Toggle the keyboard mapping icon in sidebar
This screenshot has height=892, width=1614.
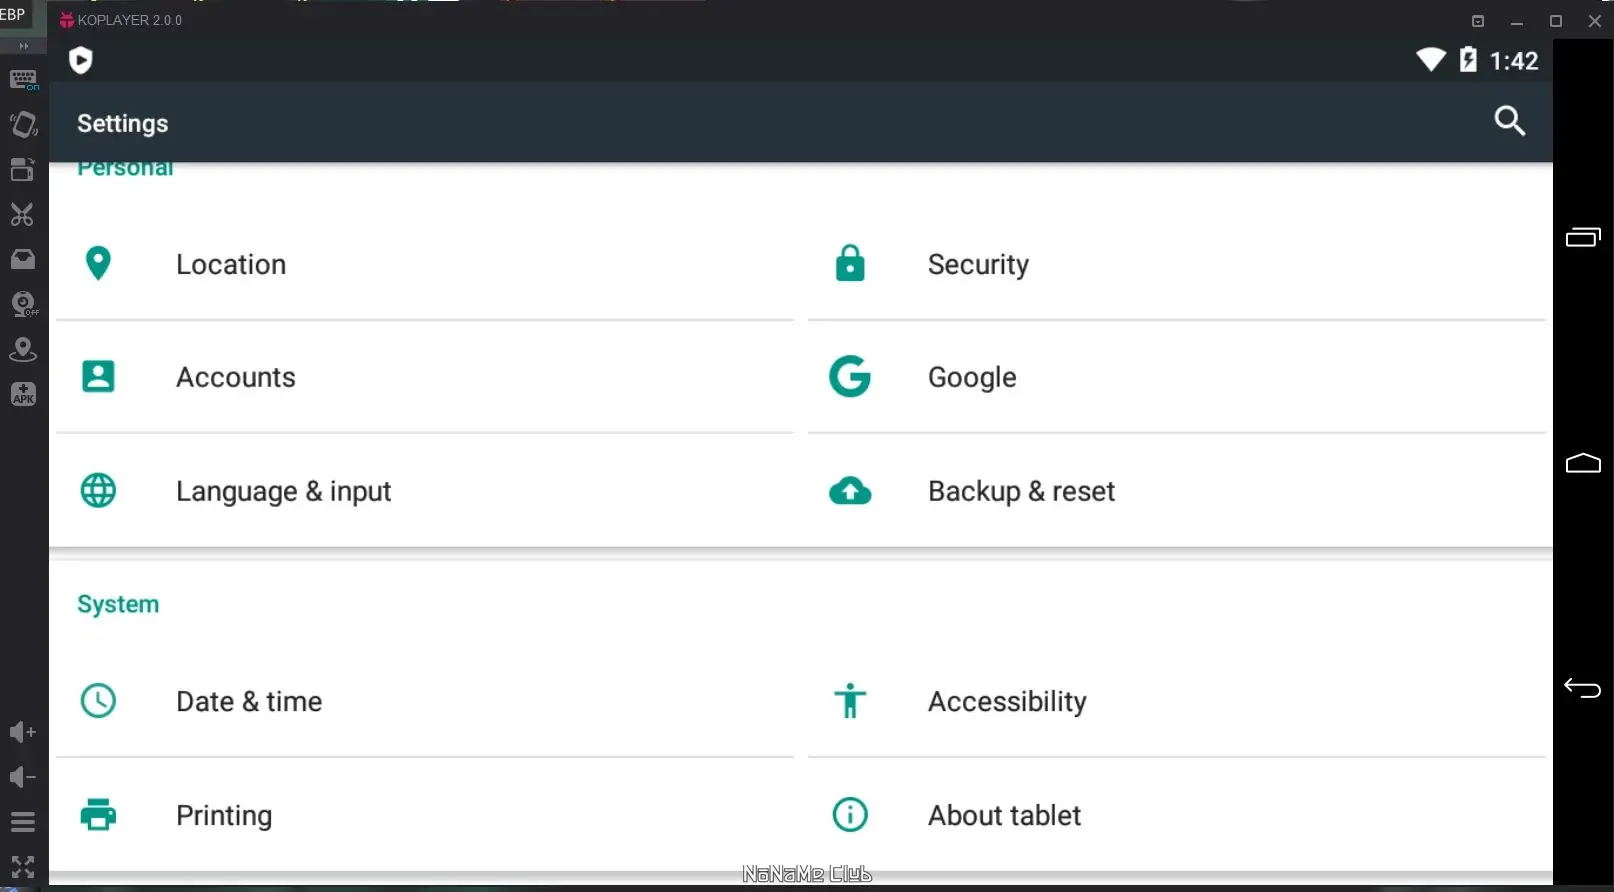(x=23, y=79)
